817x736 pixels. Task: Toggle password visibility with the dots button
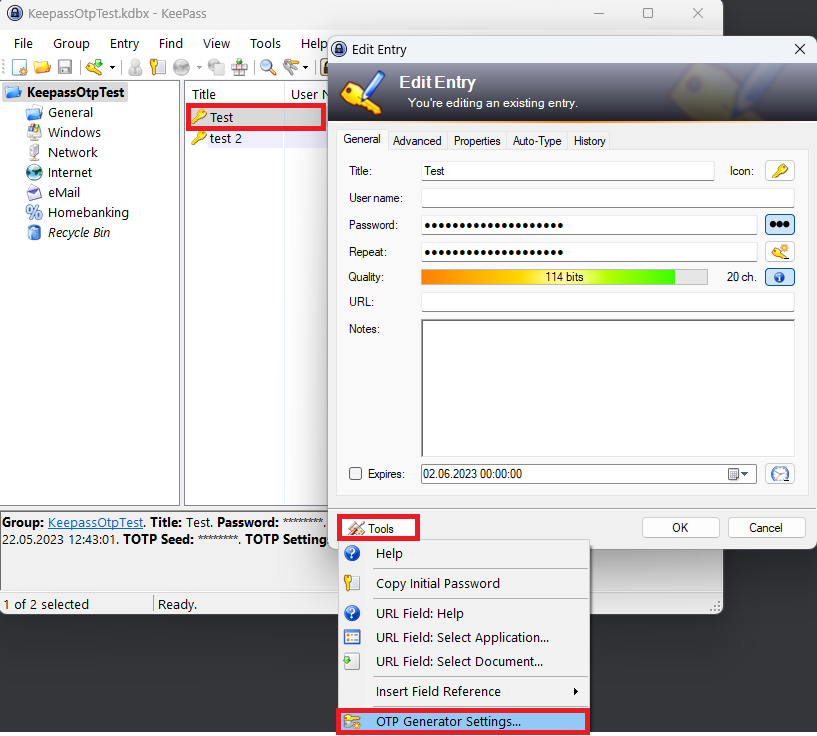click(x=779, y=224)
